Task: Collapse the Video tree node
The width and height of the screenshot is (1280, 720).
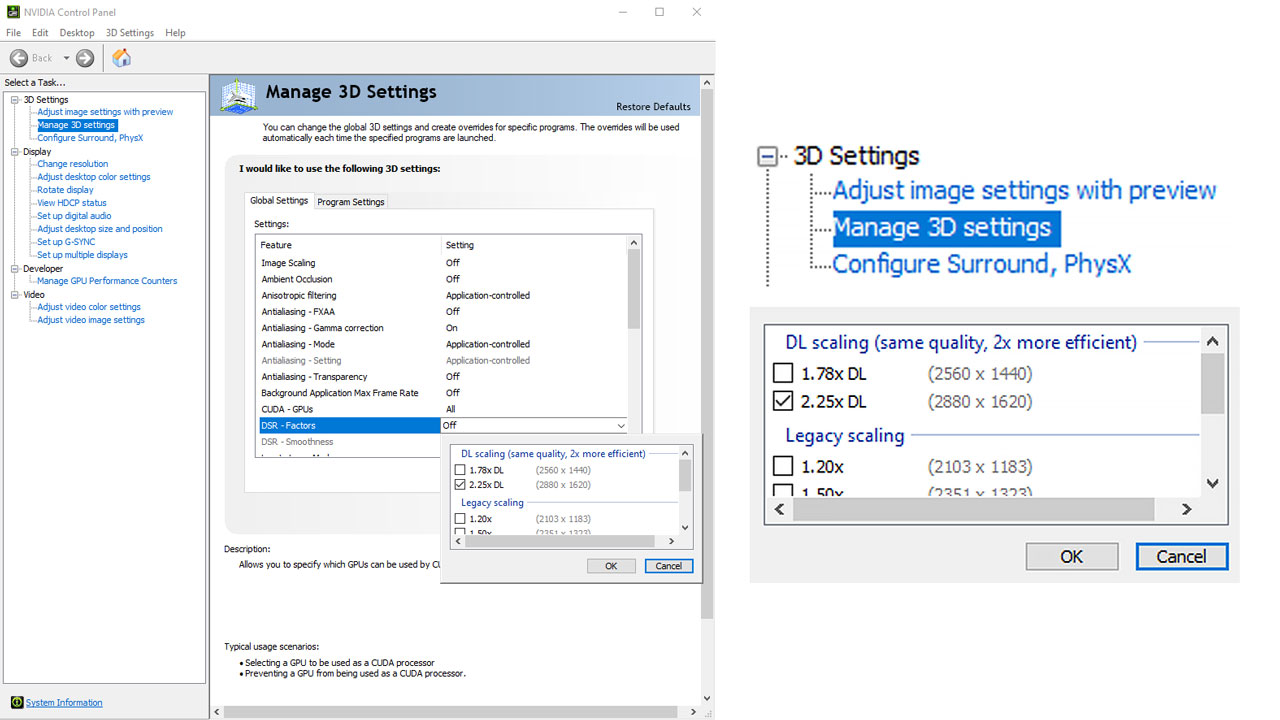Action: pyautogui.click(x=15, y=295)
